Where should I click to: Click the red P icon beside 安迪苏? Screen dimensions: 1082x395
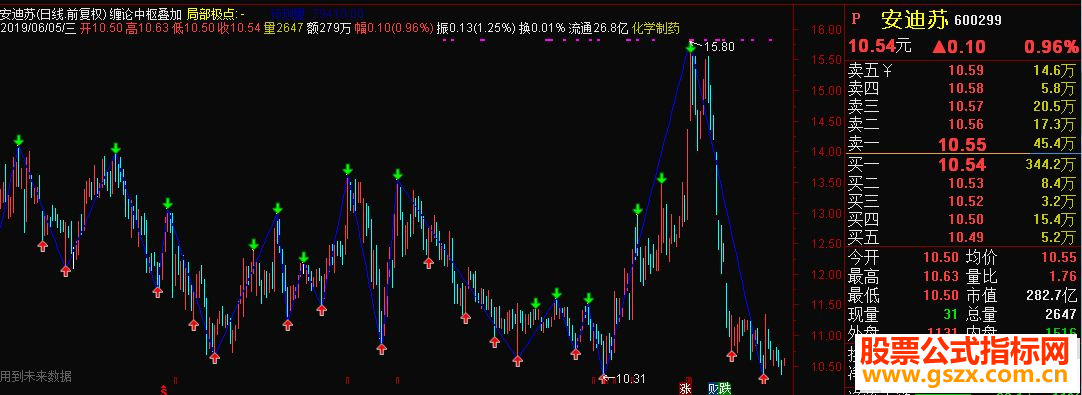click(856, 19)
